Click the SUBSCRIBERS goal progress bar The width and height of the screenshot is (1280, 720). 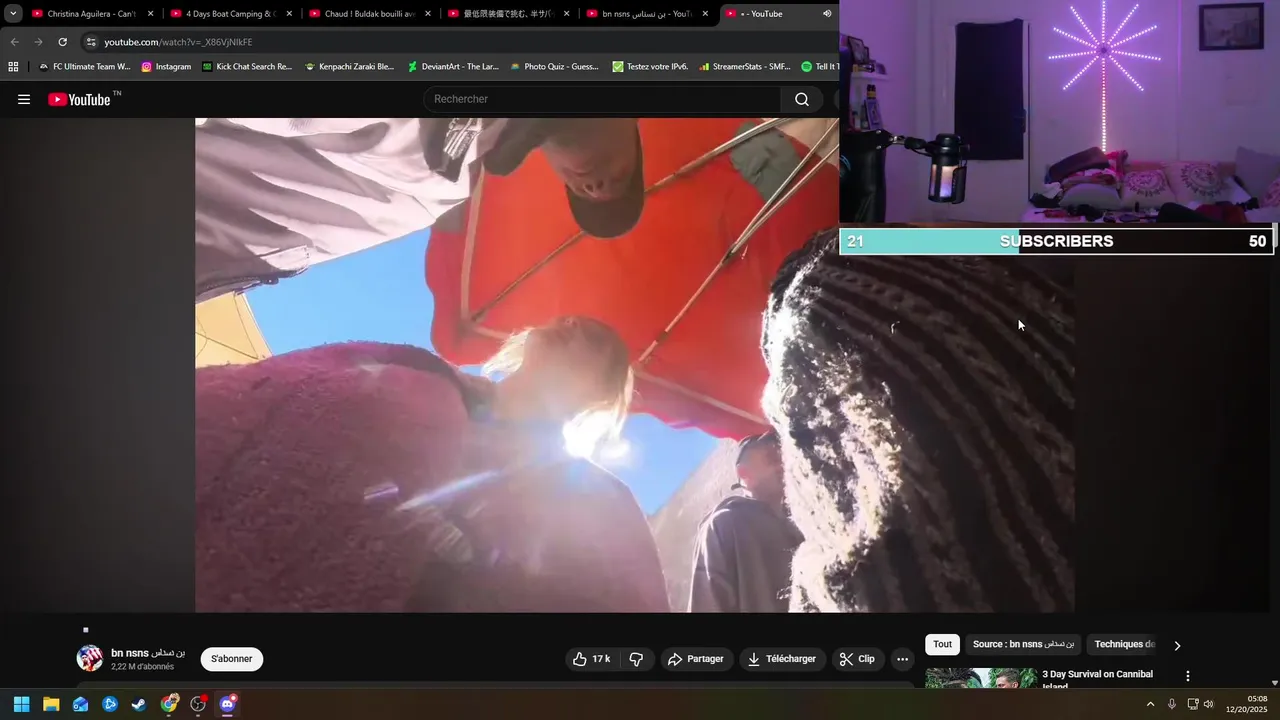[x=1056, y=241]
